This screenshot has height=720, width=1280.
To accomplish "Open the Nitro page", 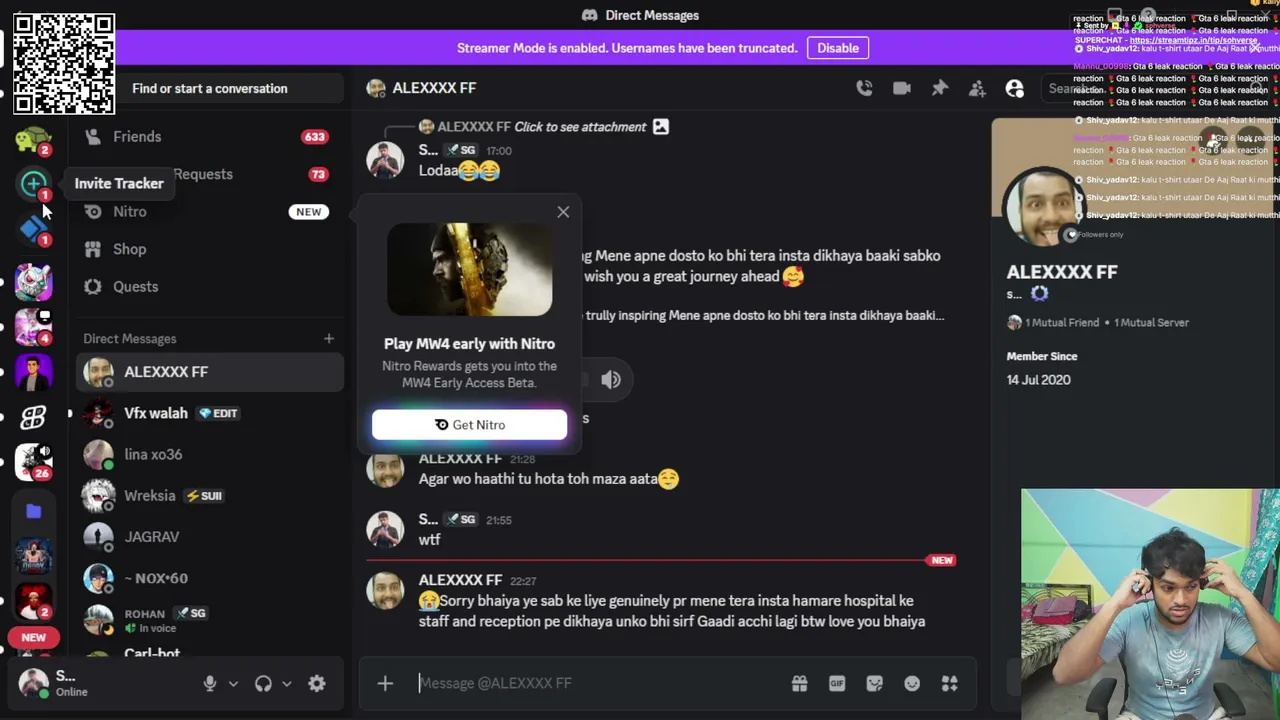I will (x=209, y=212).
